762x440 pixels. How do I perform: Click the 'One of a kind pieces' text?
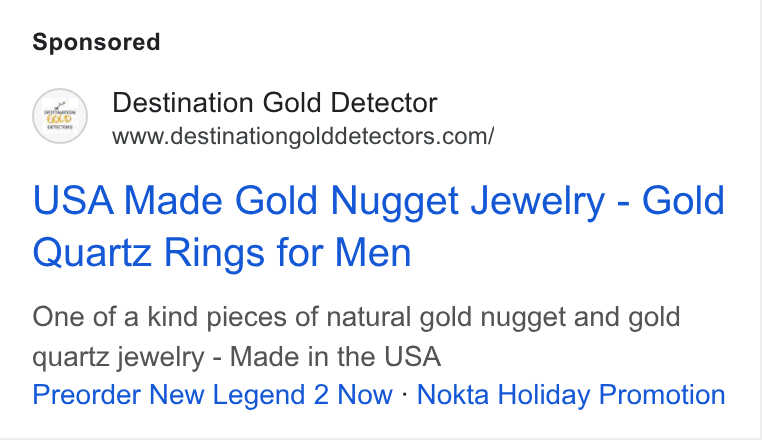pyautogui.click(x=175, y=317)
